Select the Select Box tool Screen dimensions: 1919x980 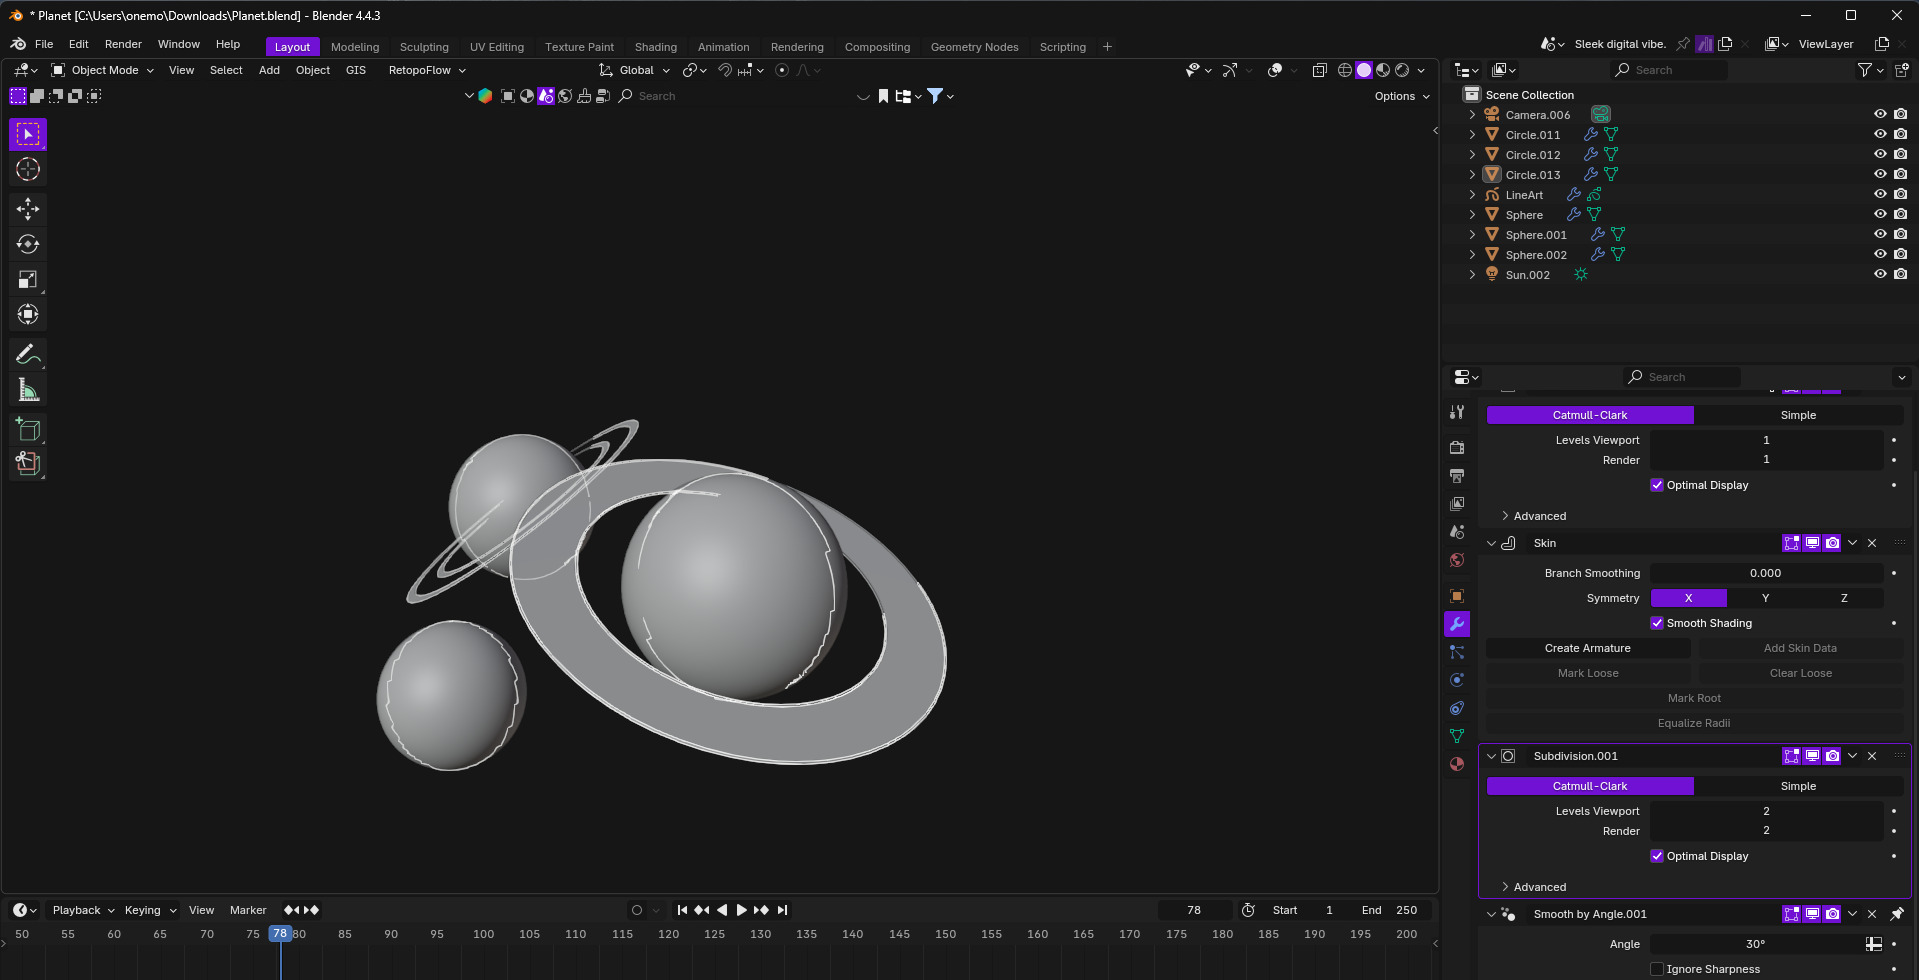click(x=28, y=134)
